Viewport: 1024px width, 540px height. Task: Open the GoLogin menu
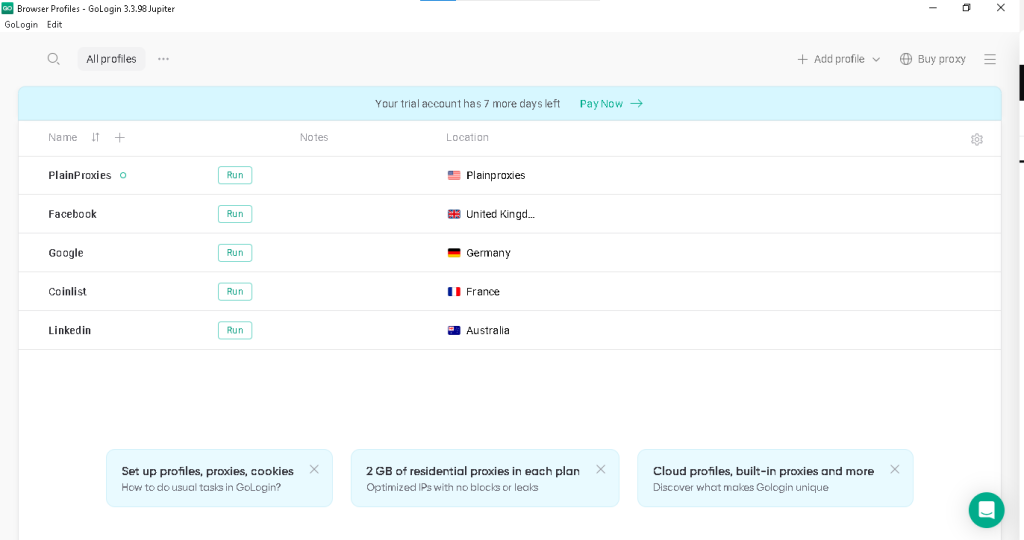pyautogui.click(x=21, y=24)
